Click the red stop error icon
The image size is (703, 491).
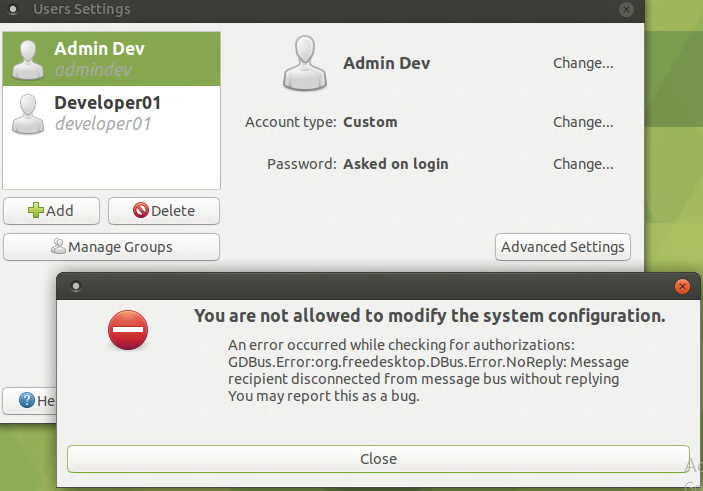pyautogui.click(x=128, y=331)
